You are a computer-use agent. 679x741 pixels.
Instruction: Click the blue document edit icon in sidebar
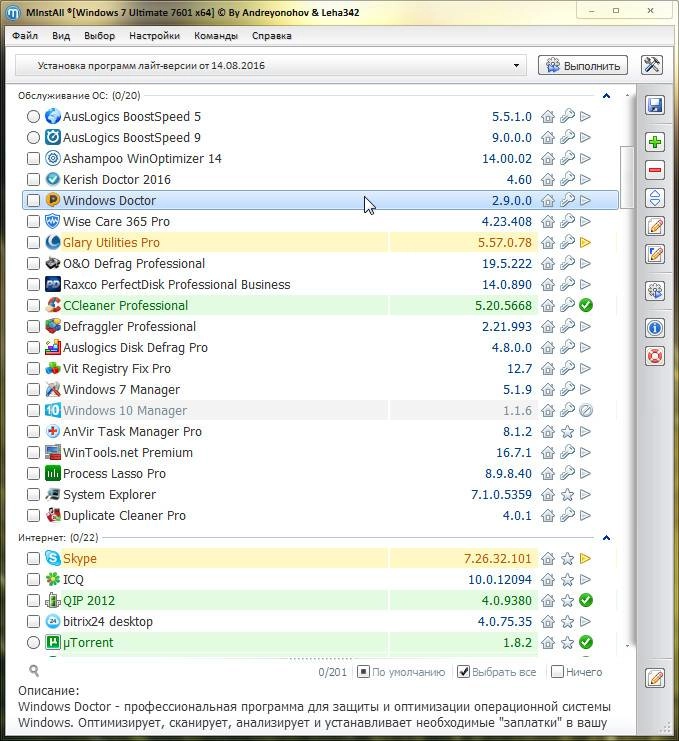[x=655, y=254]
